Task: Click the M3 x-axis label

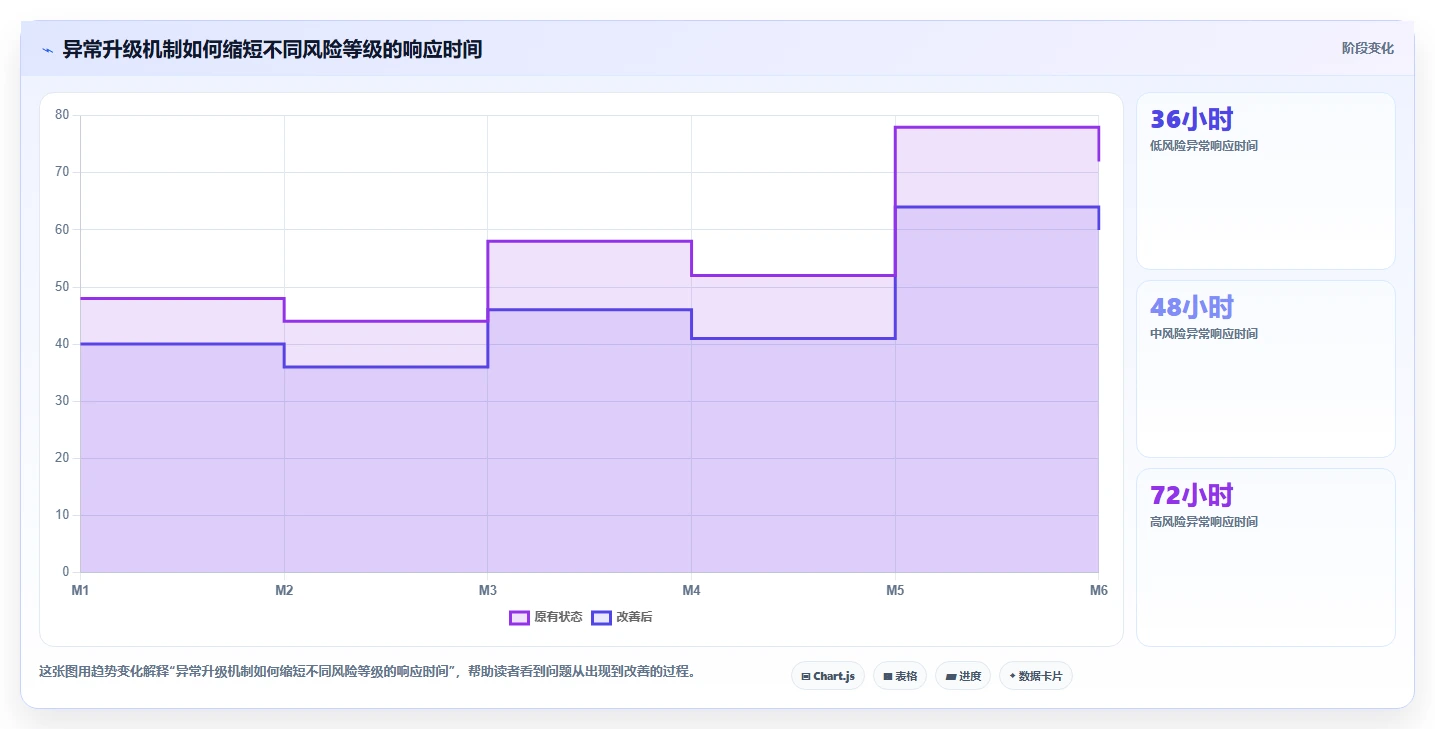Action: tap(488, 591)
